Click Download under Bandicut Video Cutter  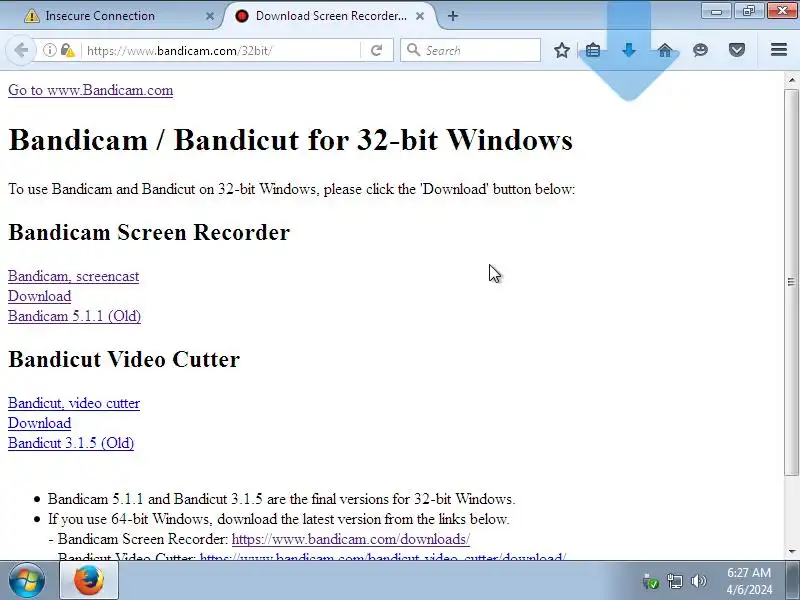39,423
